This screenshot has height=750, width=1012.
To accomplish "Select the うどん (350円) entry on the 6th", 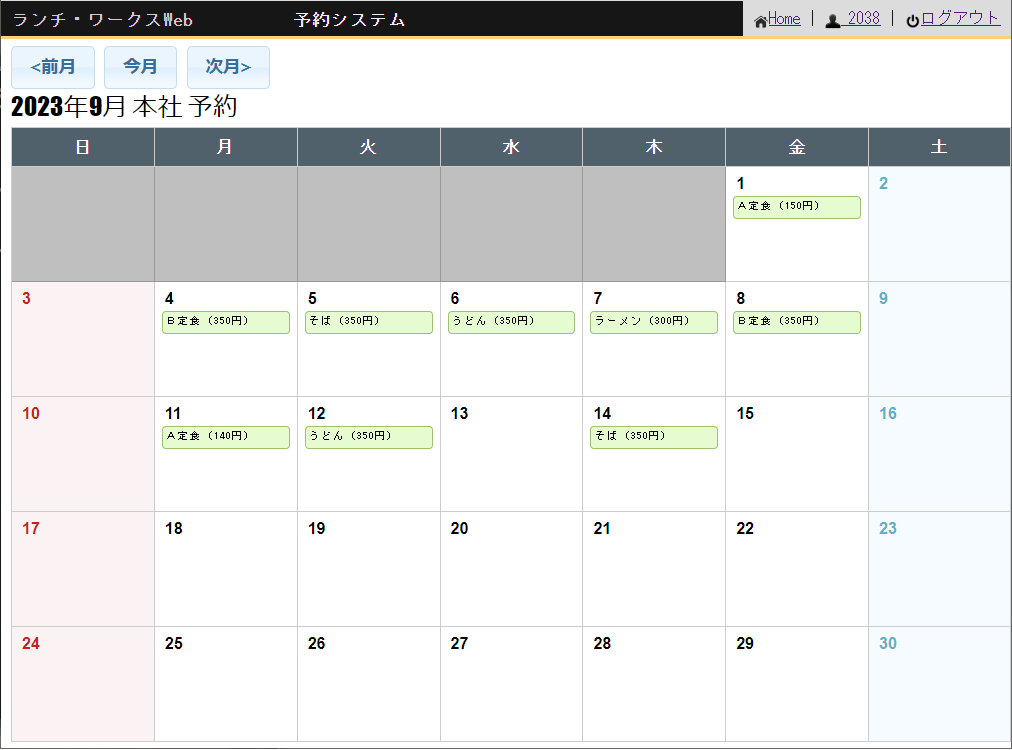I will pyautogui.click(x=511, y=322).
